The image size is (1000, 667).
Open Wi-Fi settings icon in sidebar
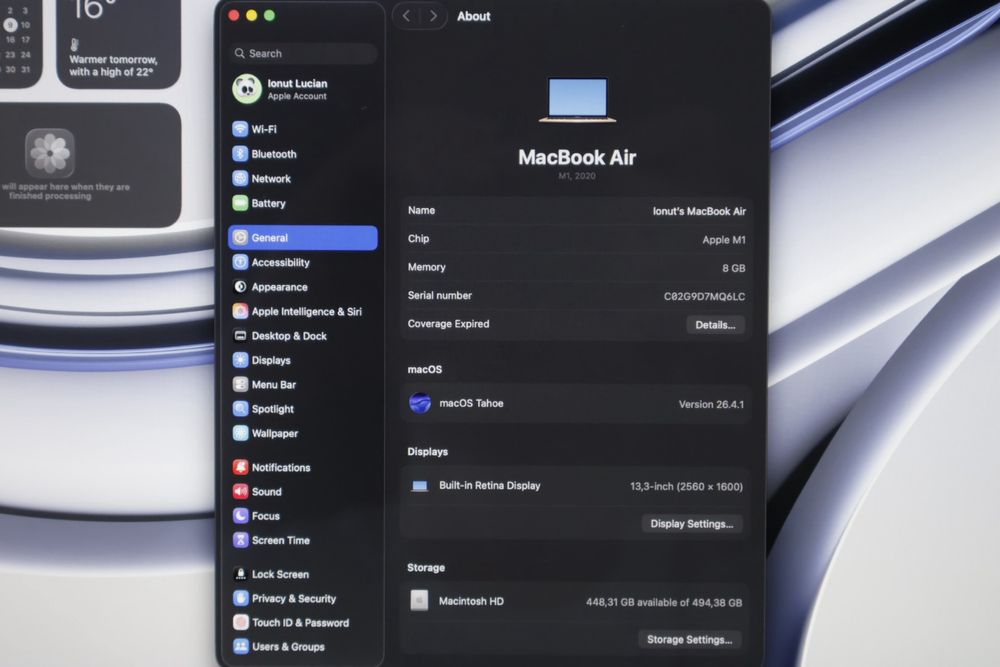click(x=240, y=129)
